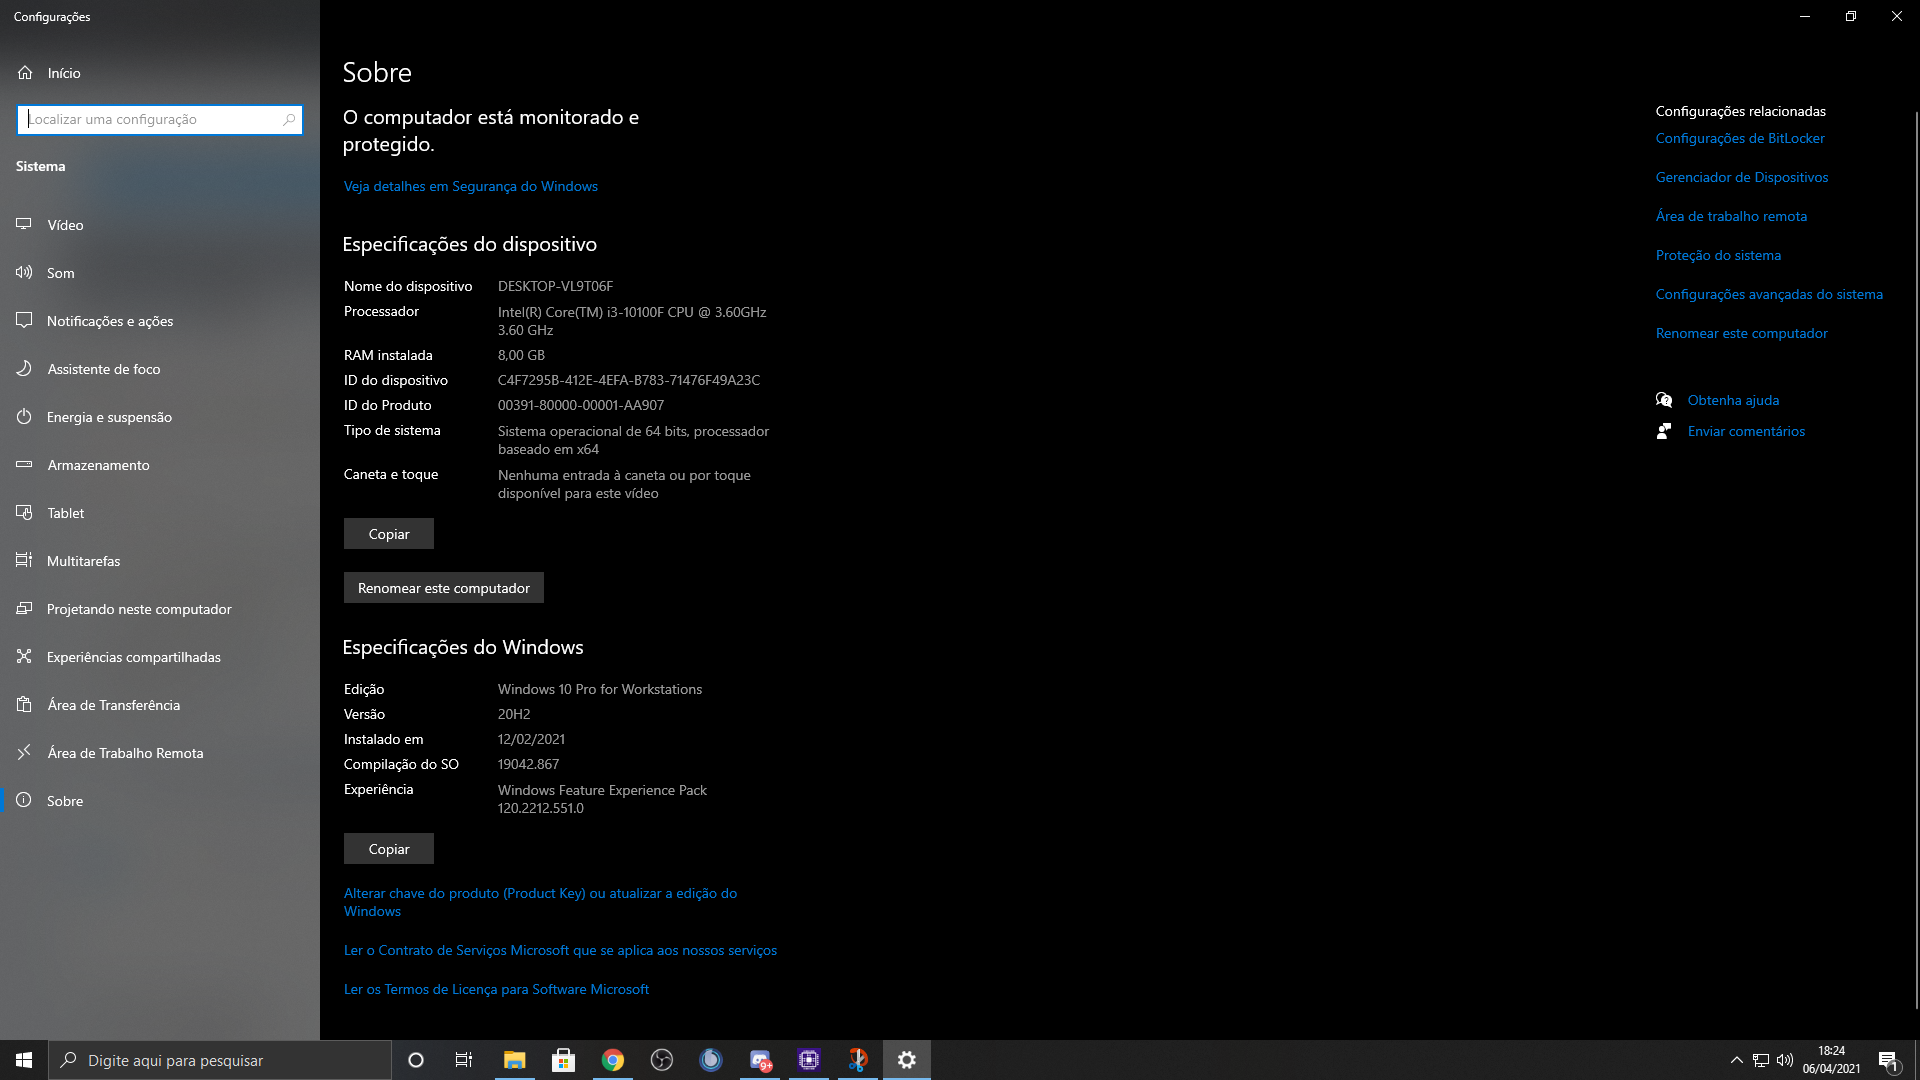This screenshot has width=1920, height=1080.
Task: Click the Obtenha ajuda chat icon
Action: point(1664,400)
